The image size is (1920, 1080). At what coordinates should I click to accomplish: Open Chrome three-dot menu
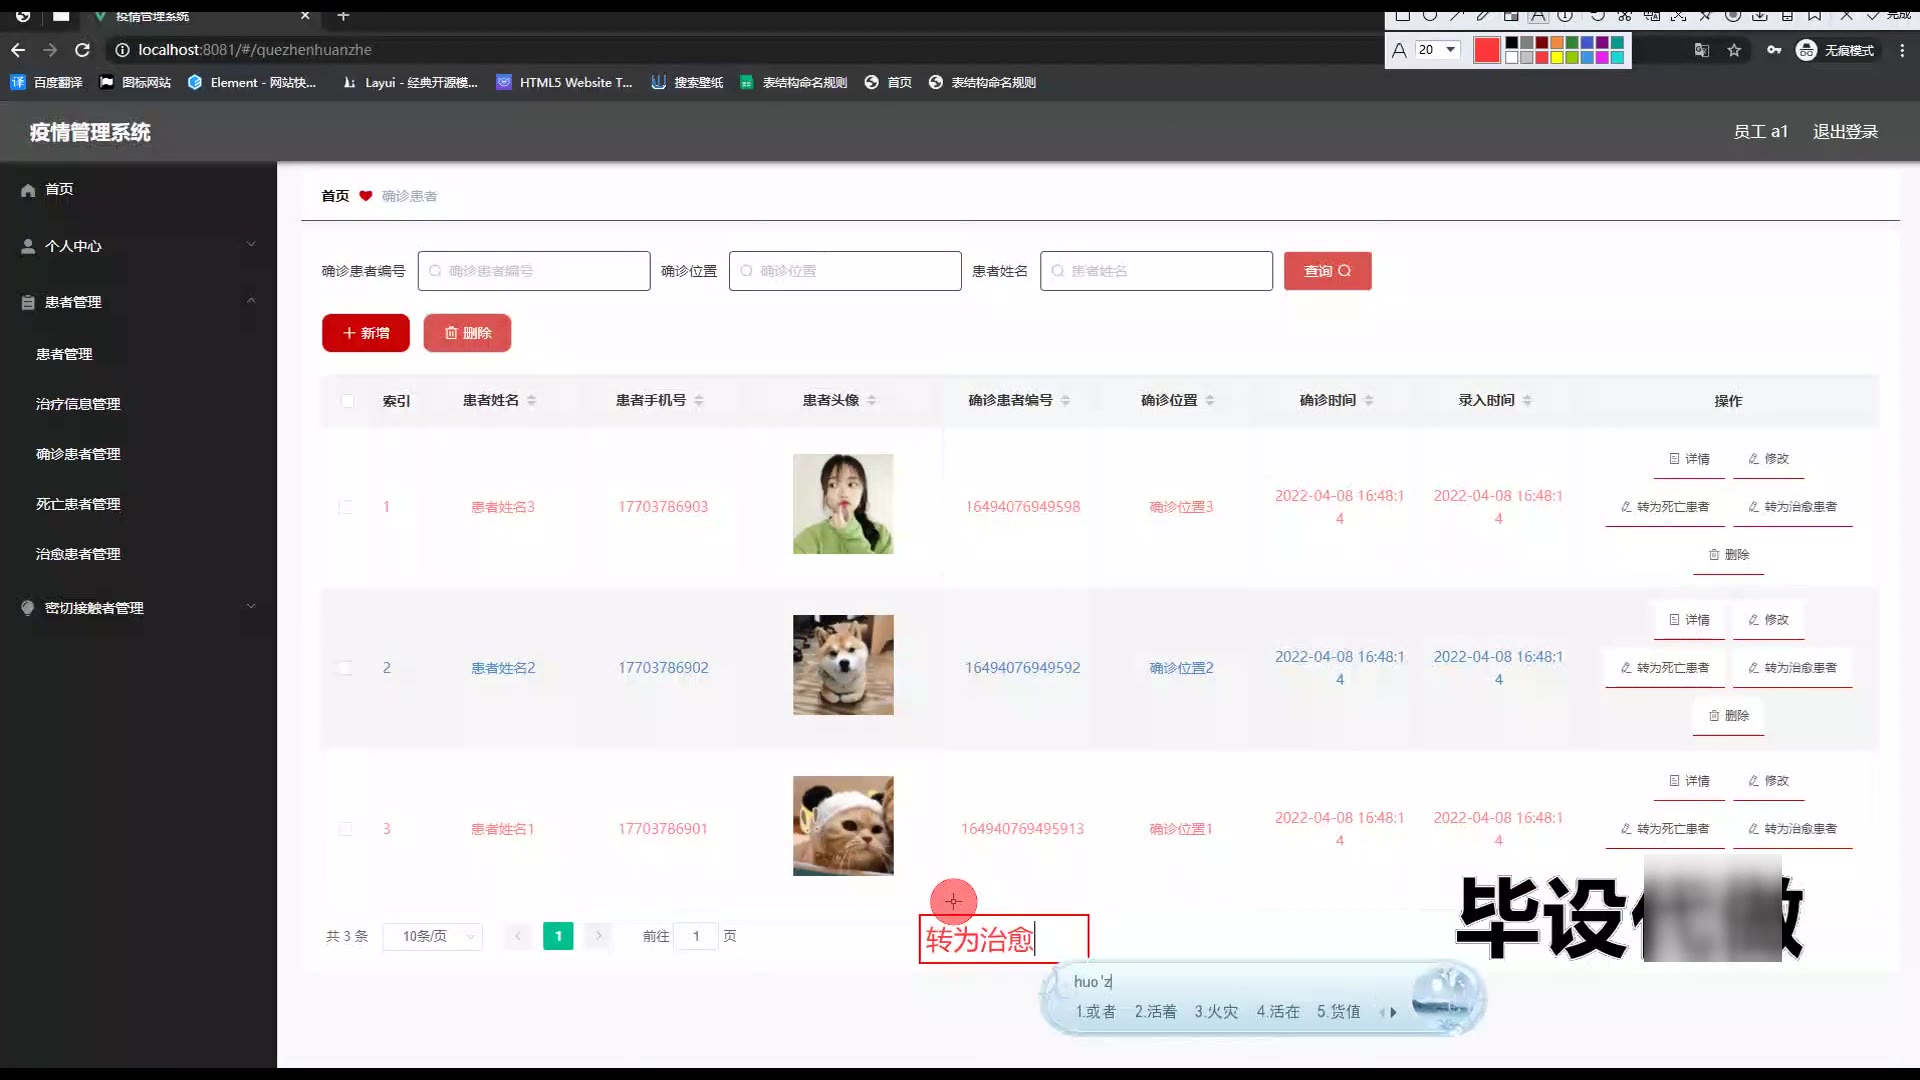(1902, 50)
